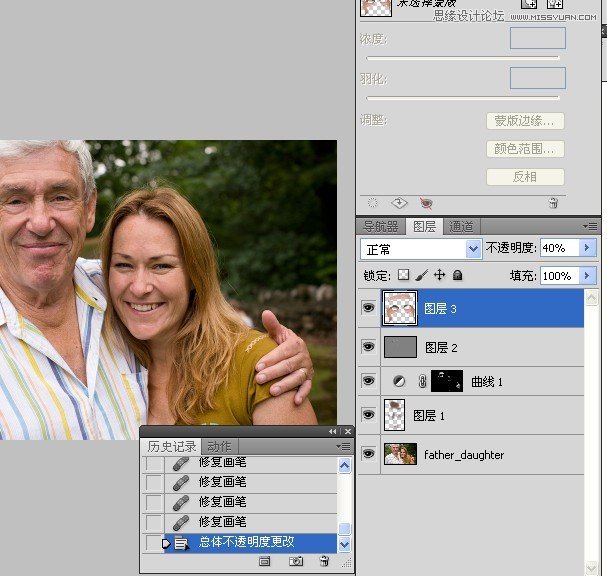
Task: Delete current state trash icon in History
Action: point(324,561)
